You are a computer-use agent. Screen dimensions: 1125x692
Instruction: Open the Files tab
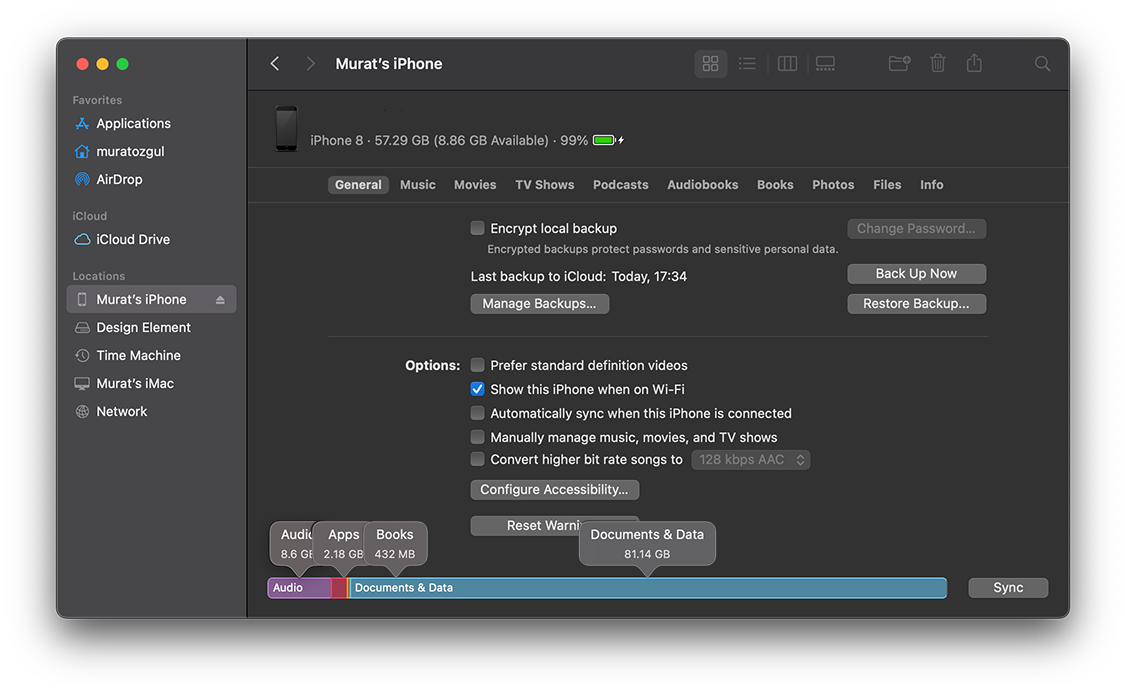click(887, 184)
